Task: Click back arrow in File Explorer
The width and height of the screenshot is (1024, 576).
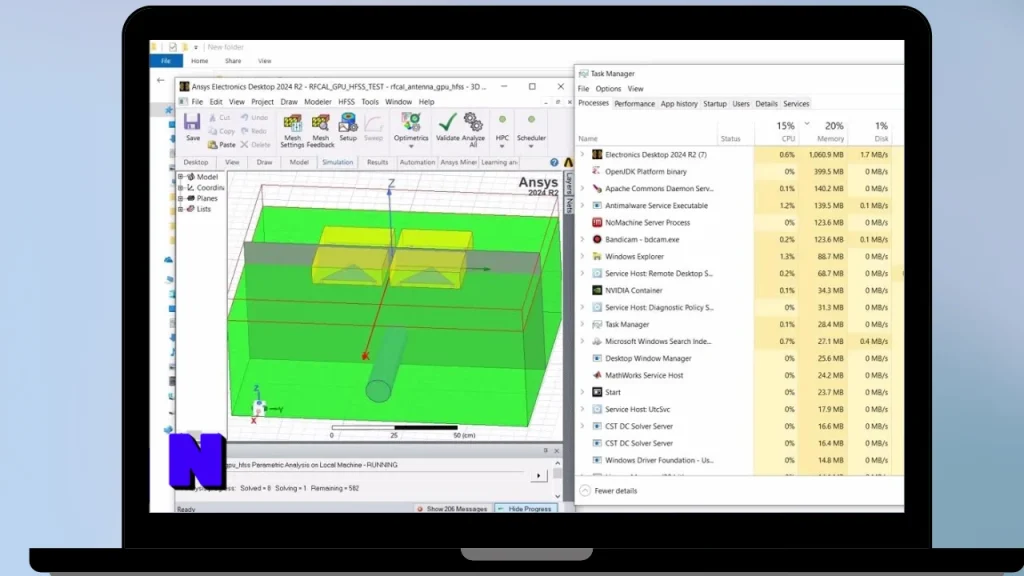Action: click(161, 80)
